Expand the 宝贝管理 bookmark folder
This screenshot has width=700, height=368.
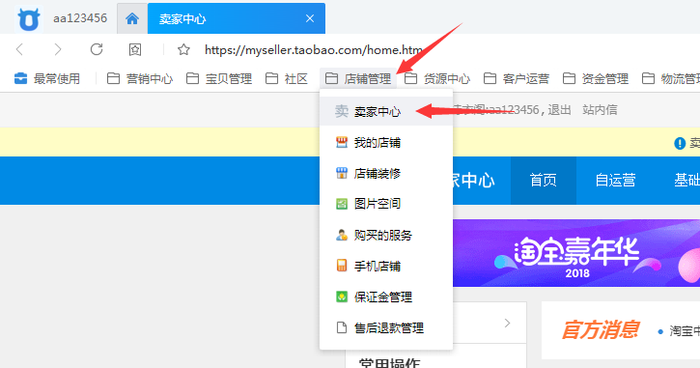[x=219, y=79]
